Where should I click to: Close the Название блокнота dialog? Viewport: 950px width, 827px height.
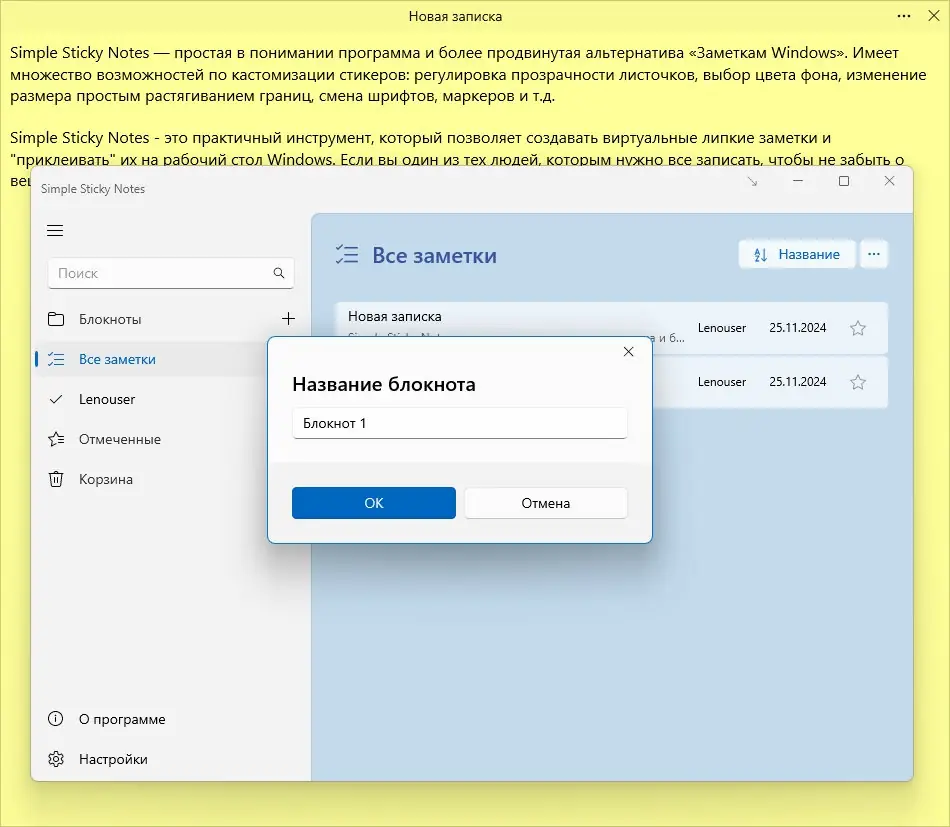628,352
